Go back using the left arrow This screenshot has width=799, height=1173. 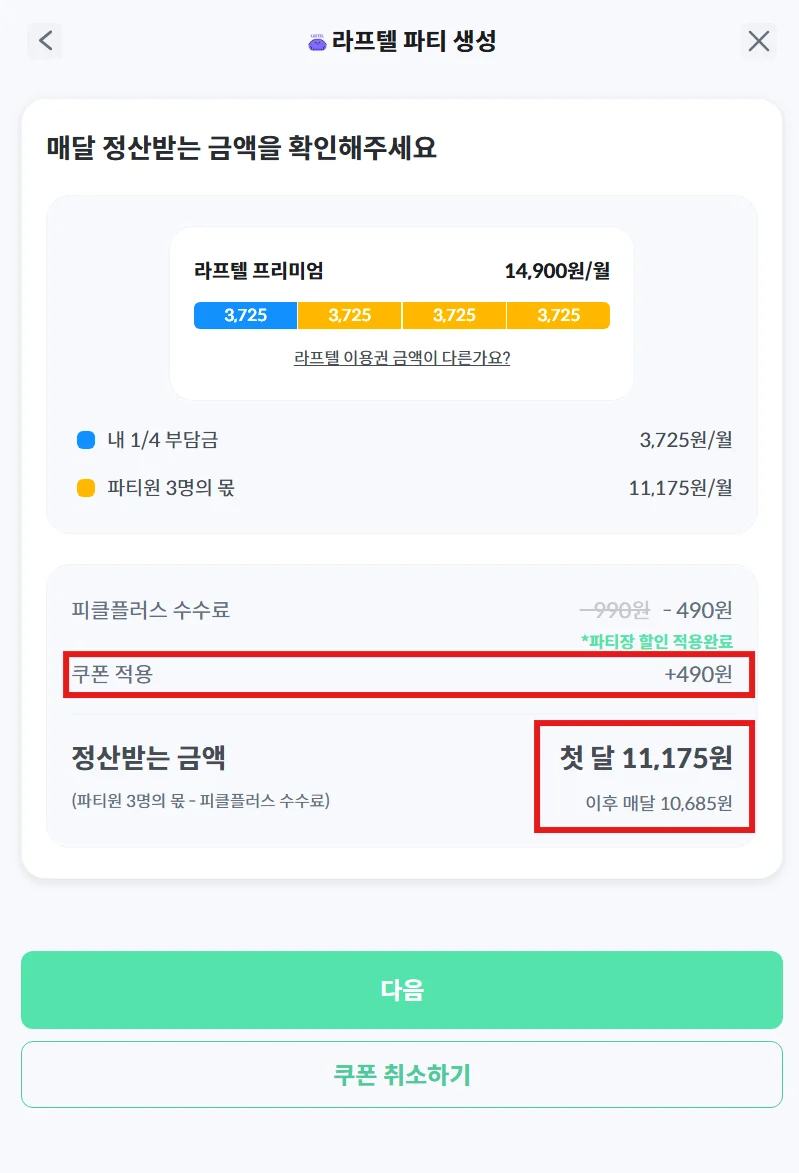[45, 41]
